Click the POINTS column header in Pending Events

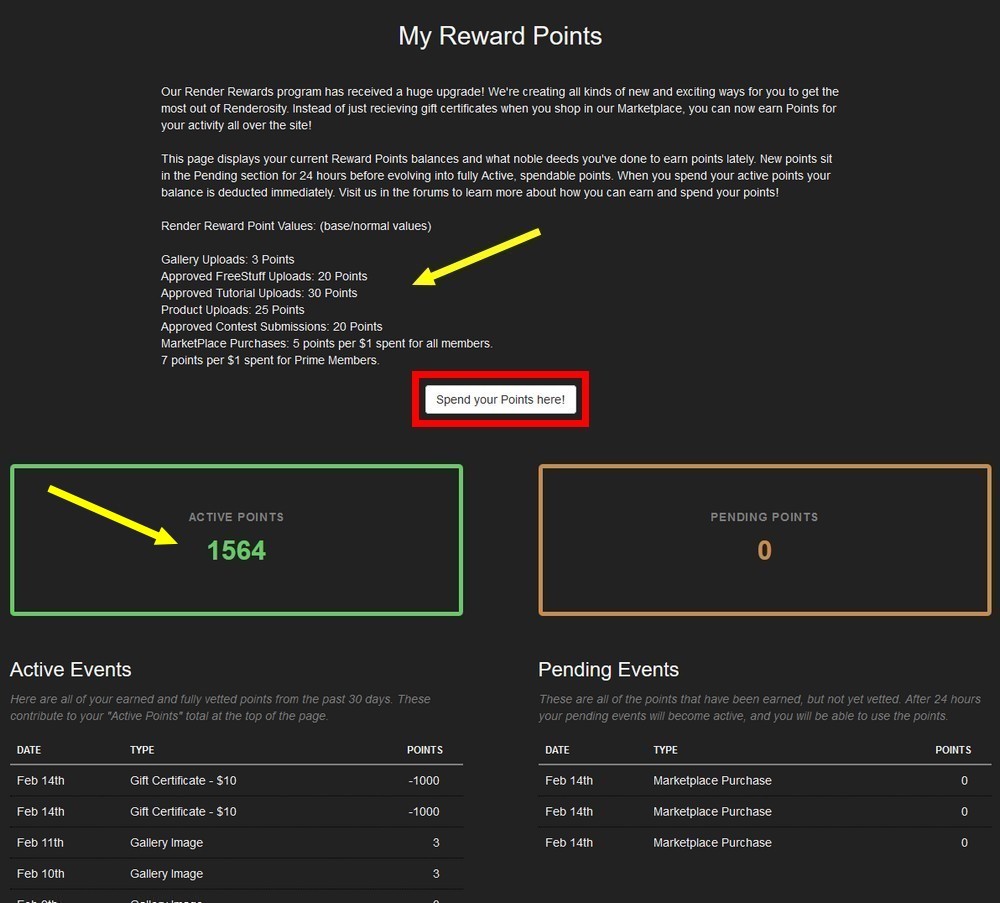pyautogui.click(x=953, y=750)
